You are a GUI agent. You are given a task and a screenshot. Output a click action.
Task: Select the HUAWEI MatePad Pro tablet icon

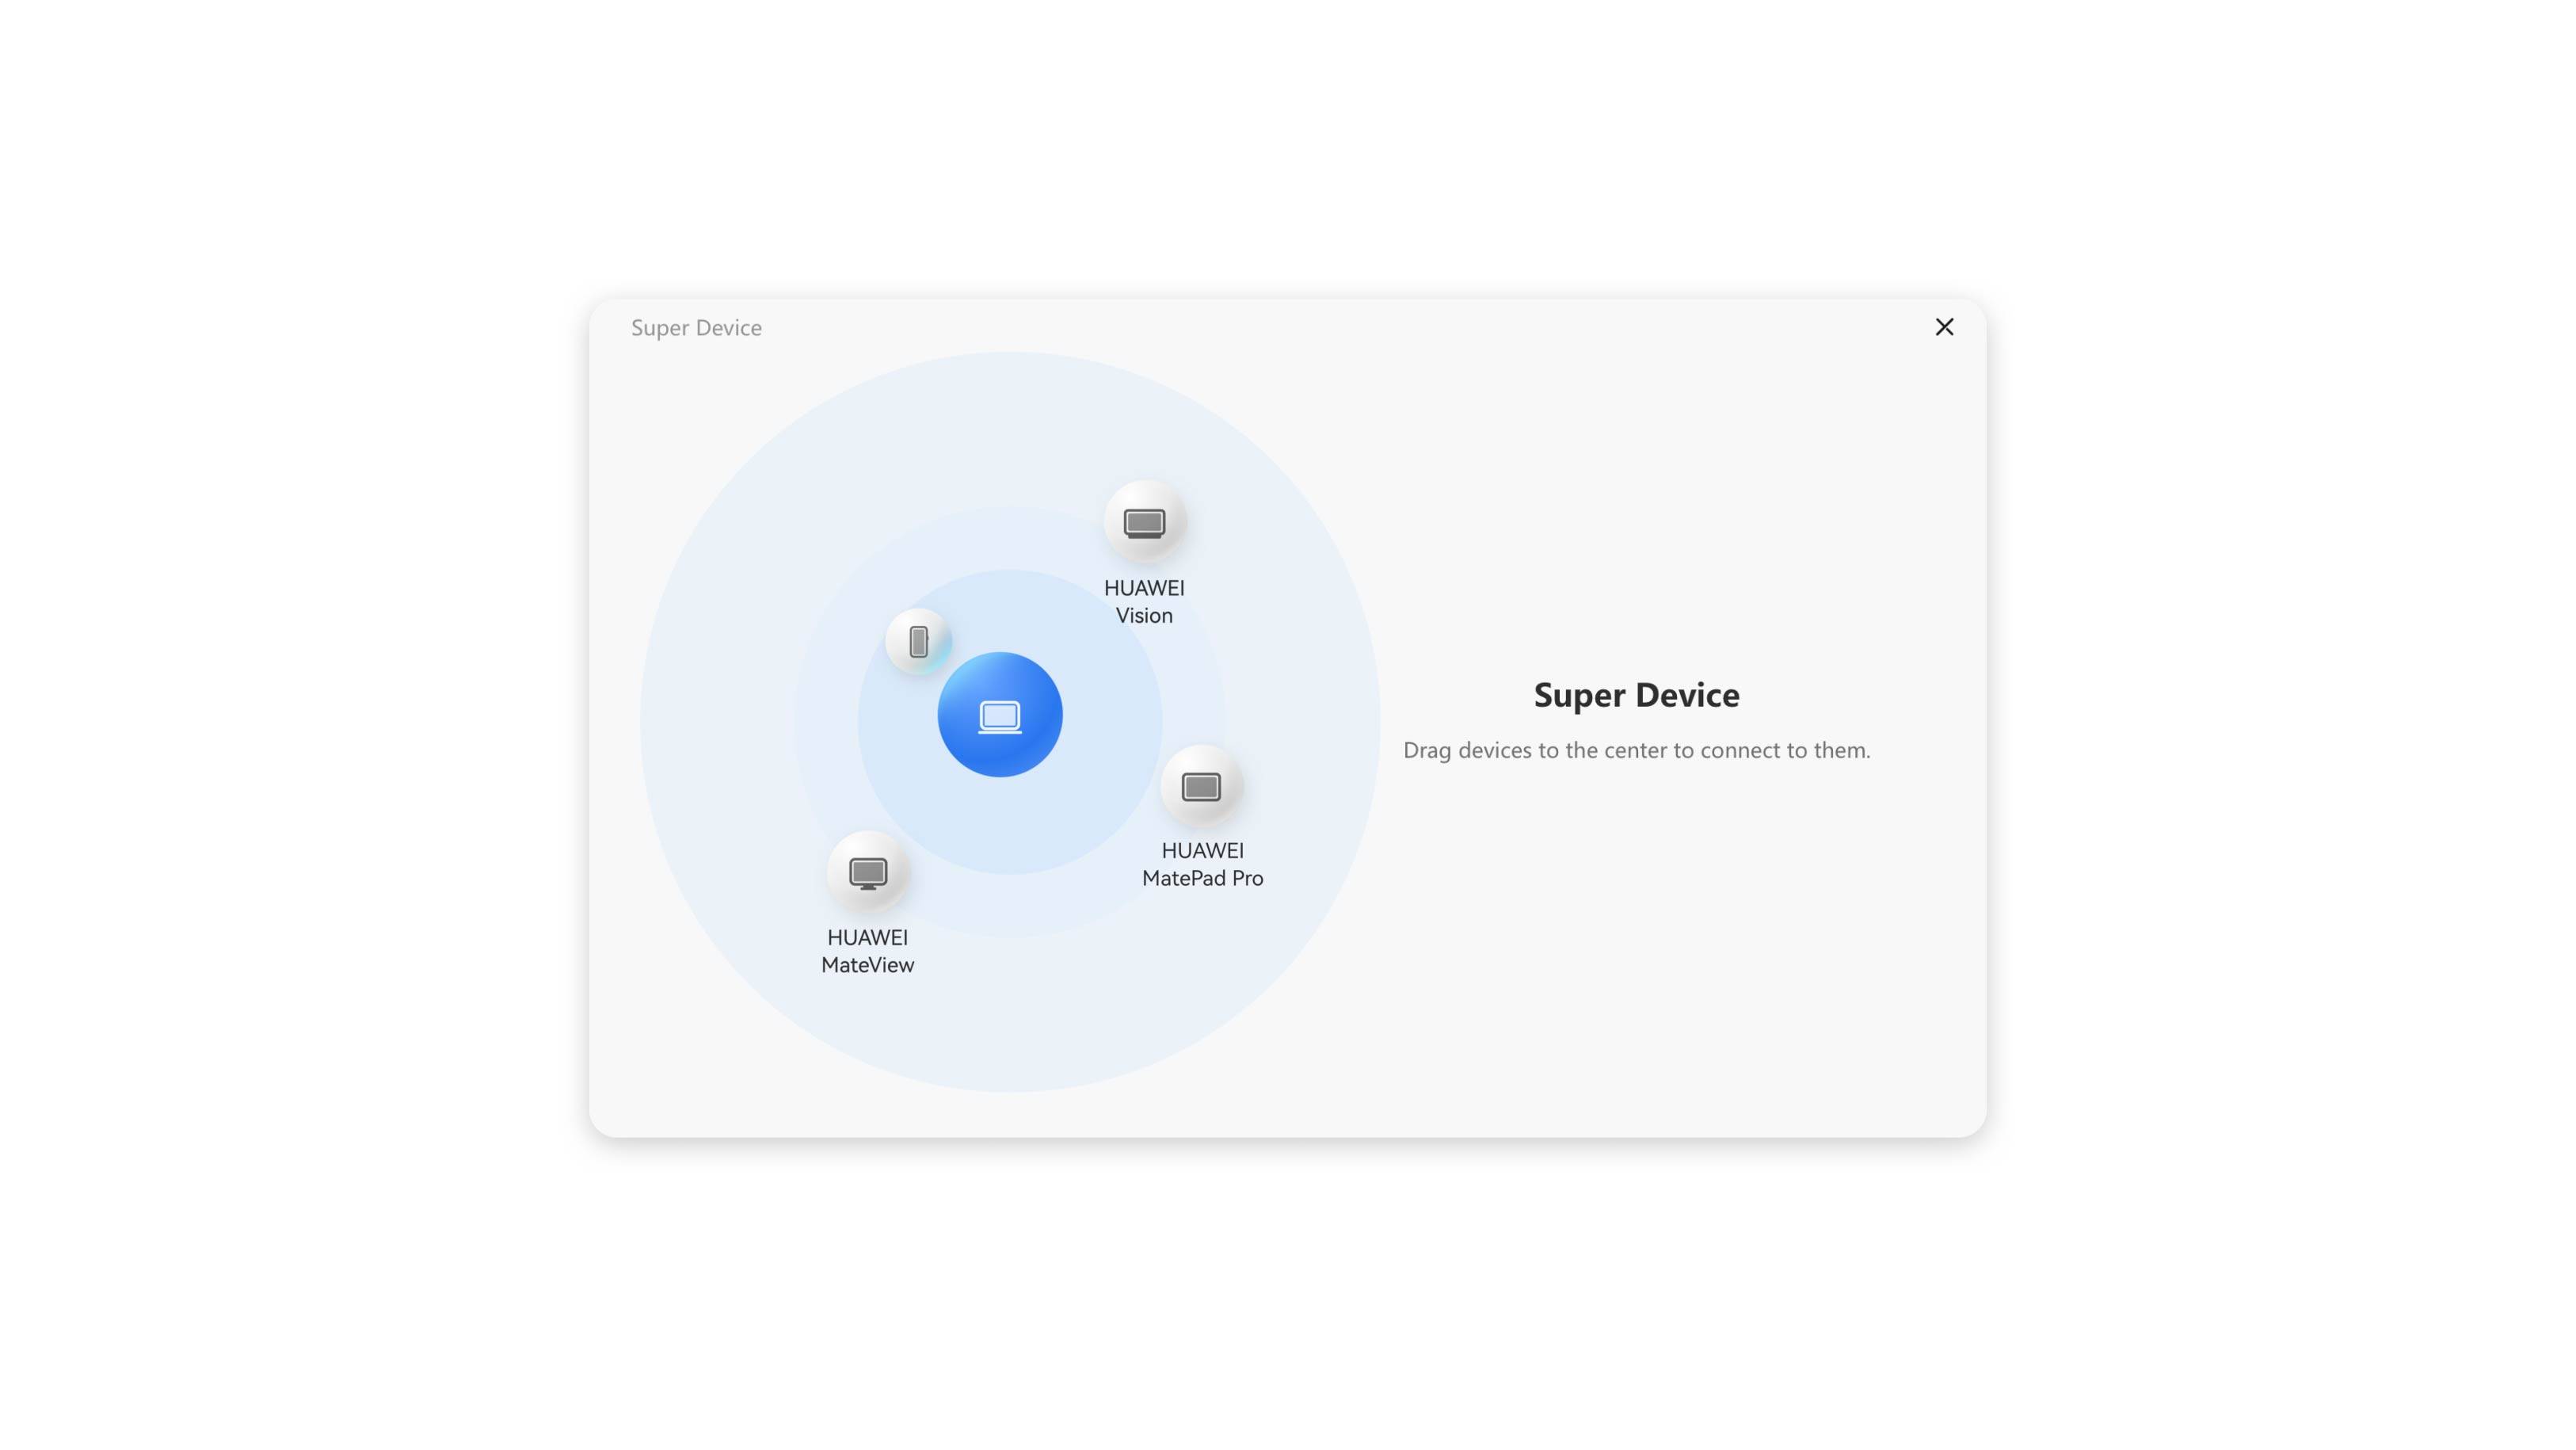[x=1201, y=787]
